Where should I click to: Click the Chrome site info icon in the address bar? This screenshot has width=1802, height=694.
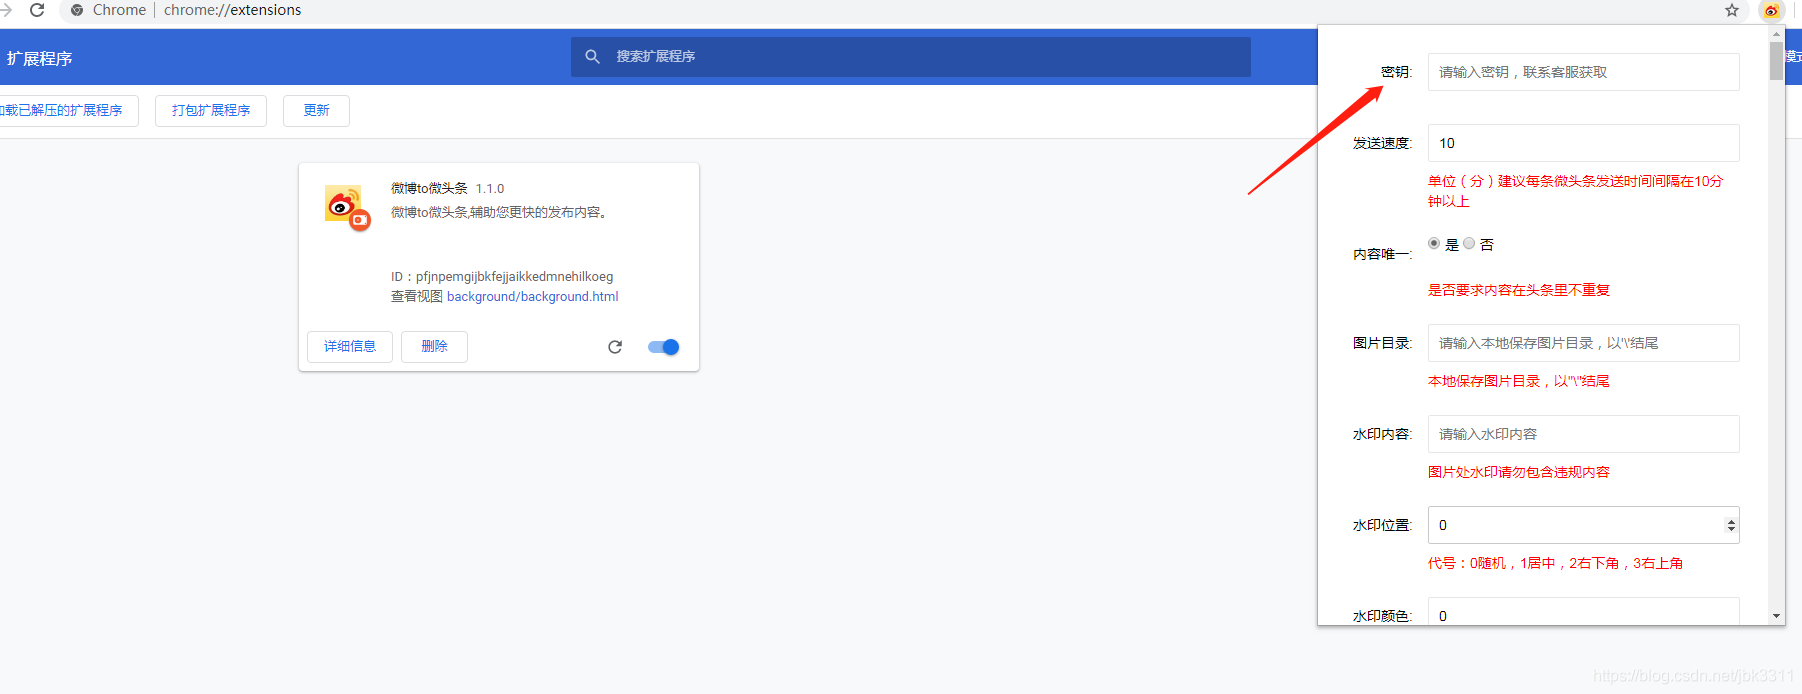click(x=77, y=10)
